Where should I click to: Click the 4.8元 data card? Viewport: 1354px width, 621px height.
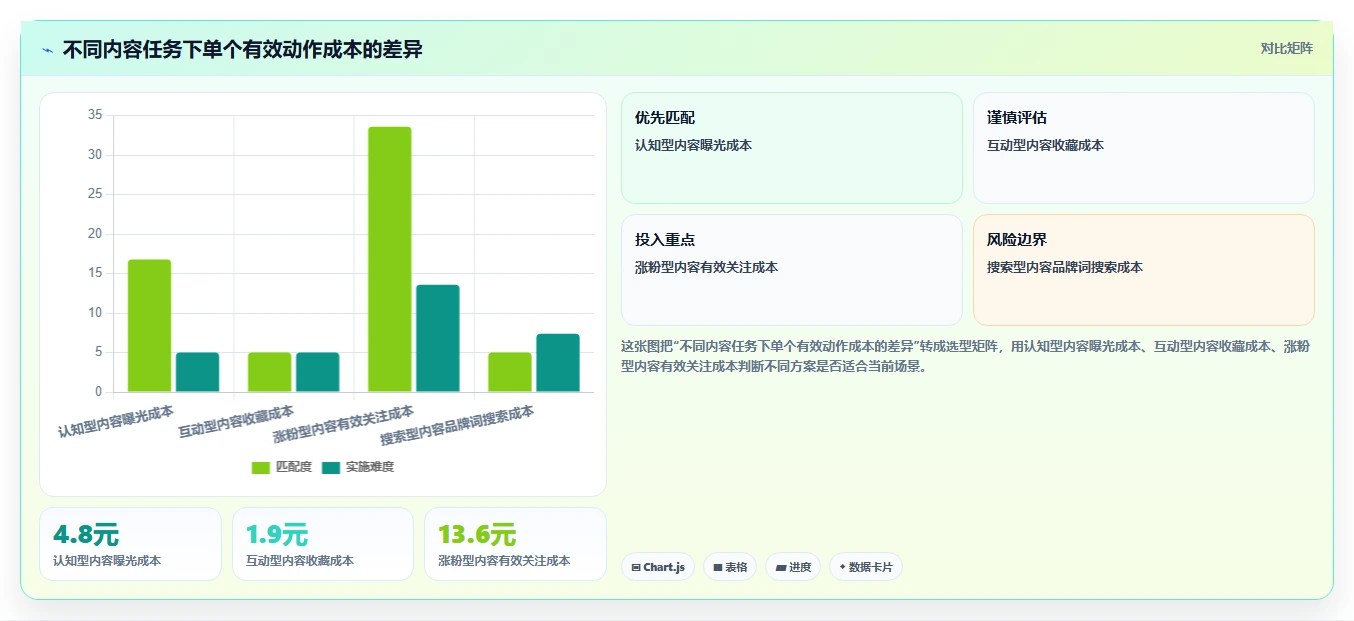pyautogui.click(x=130, y=544)
